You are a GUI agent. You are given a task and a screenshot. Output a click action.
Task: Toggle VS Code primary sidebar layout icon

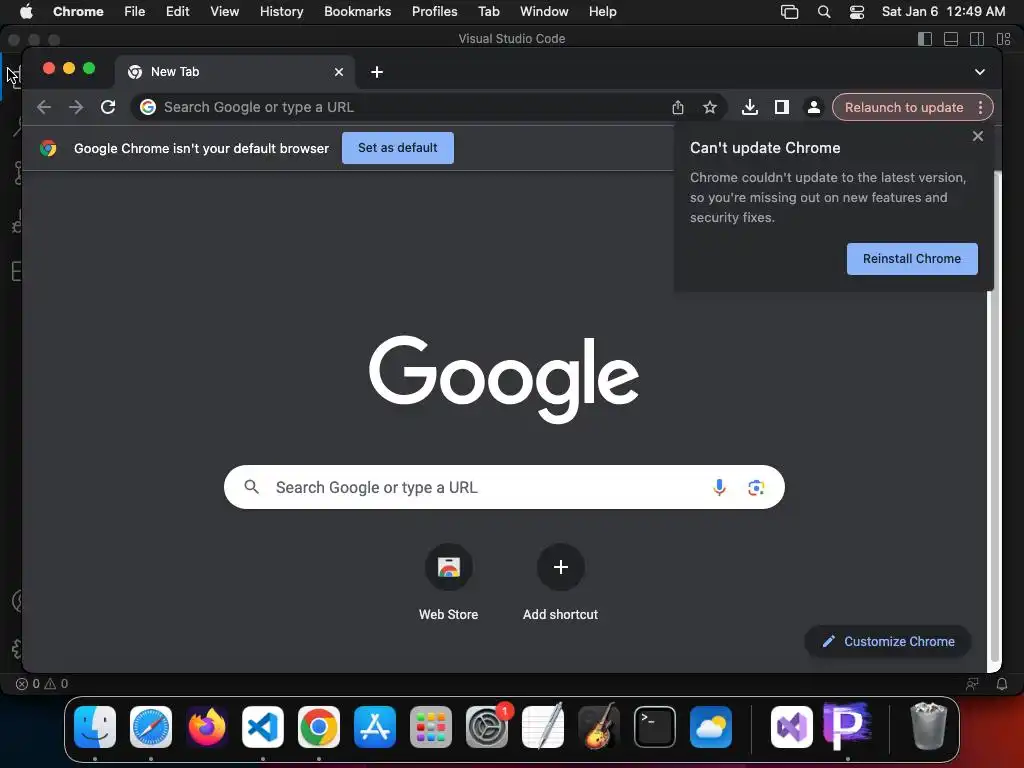(x=925, y=39)
